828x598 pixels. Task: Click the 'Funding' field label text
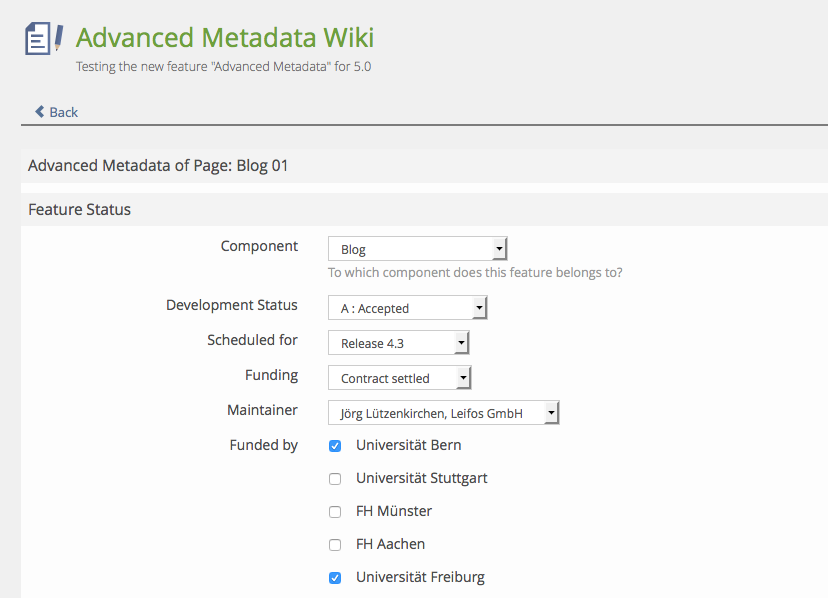point(271,375)
